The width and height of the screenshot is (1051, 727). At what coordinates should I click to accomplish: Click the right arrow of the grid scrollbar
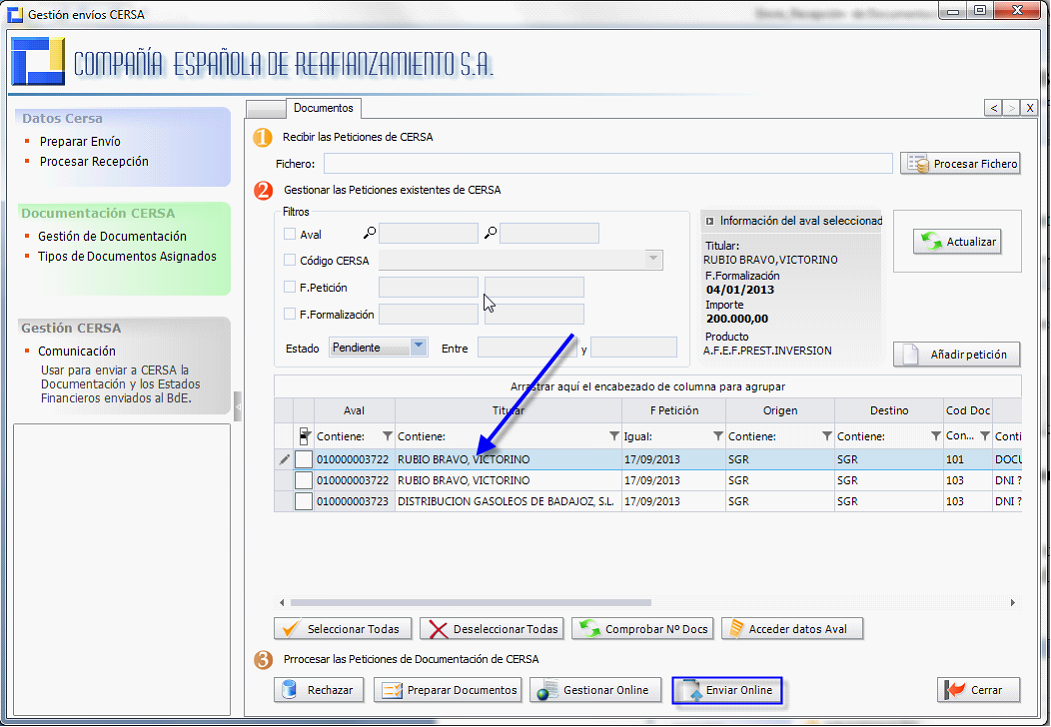click(1012, 602)
